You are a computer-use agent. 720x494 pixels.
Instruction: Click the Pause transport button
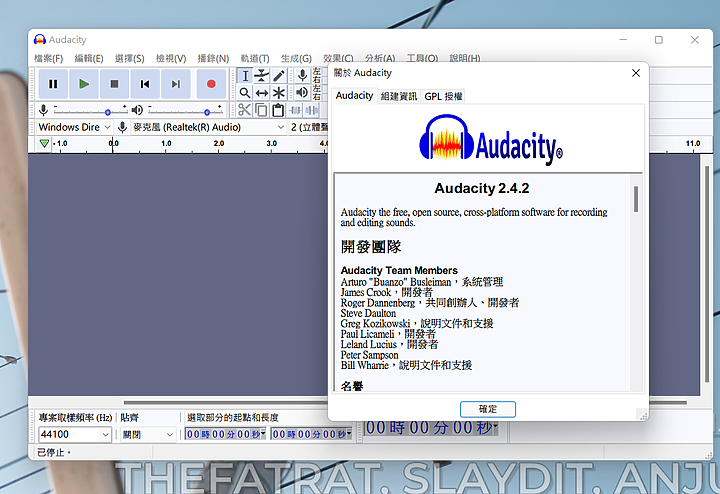(53, 84)
